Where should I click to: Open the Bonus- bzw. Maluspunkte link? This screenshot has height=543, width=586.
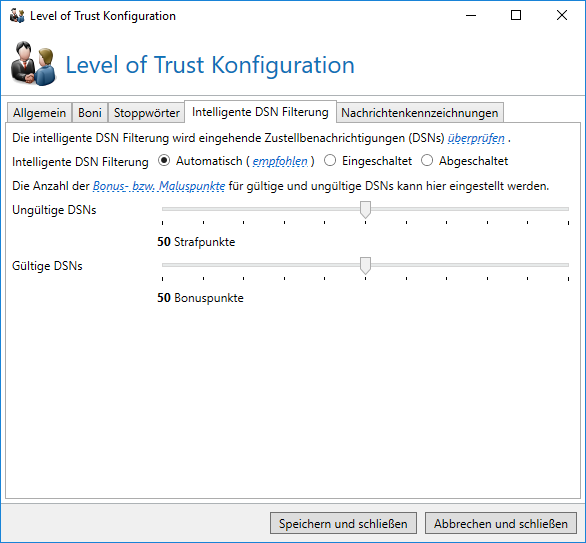tap(159, 186)
